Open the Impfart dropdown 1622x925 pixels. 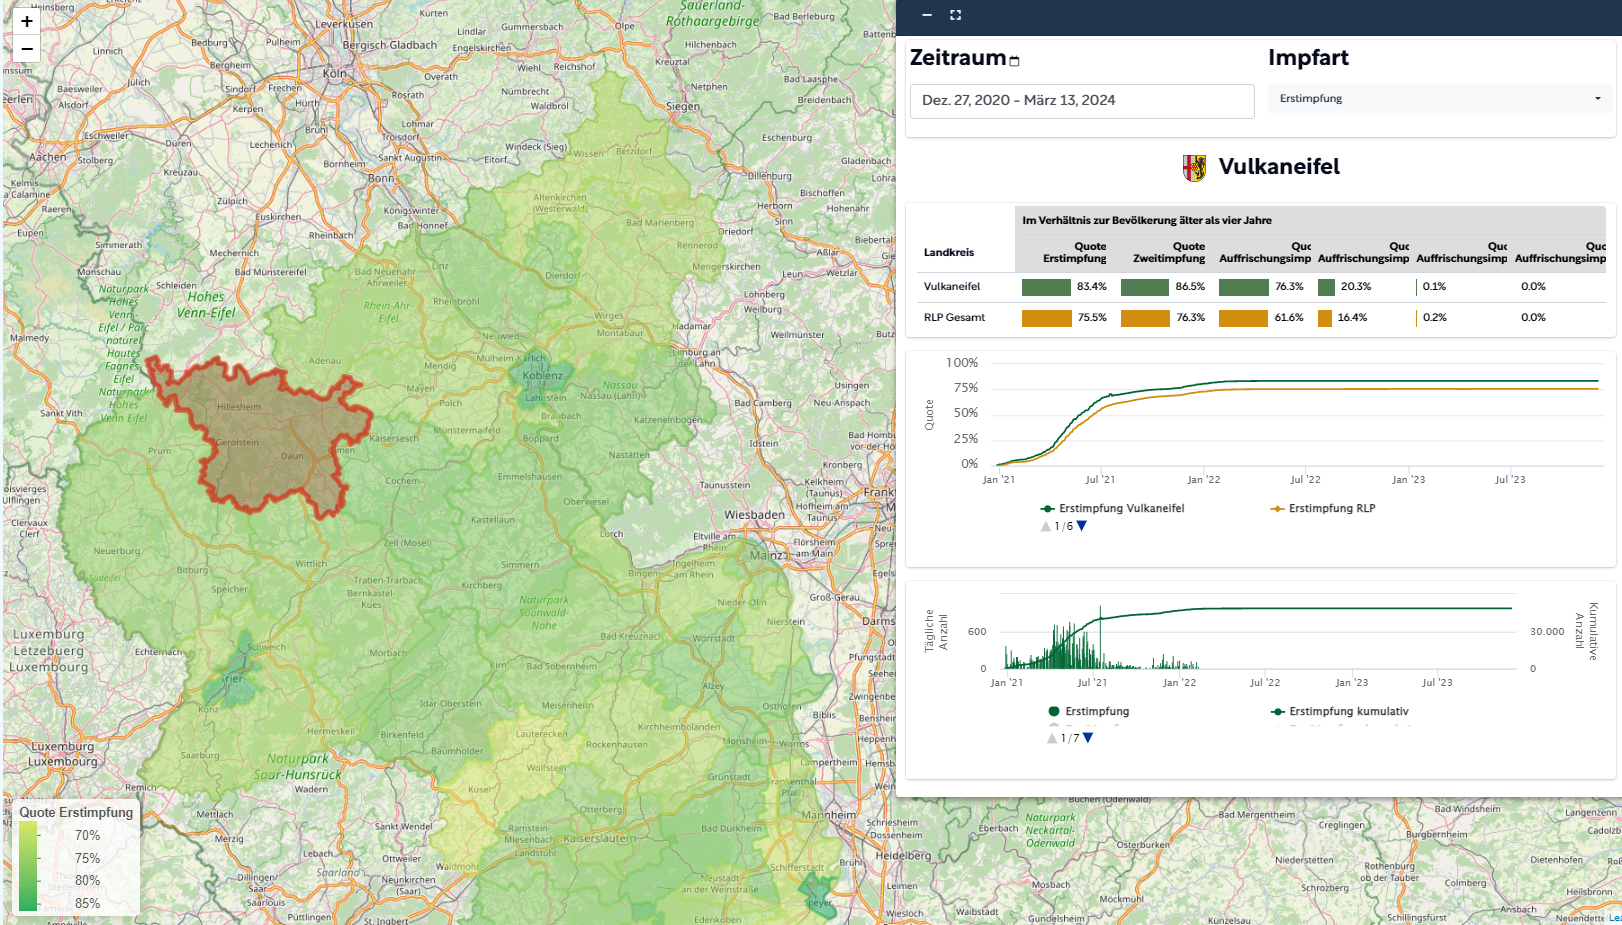(x=1439, y=98)
